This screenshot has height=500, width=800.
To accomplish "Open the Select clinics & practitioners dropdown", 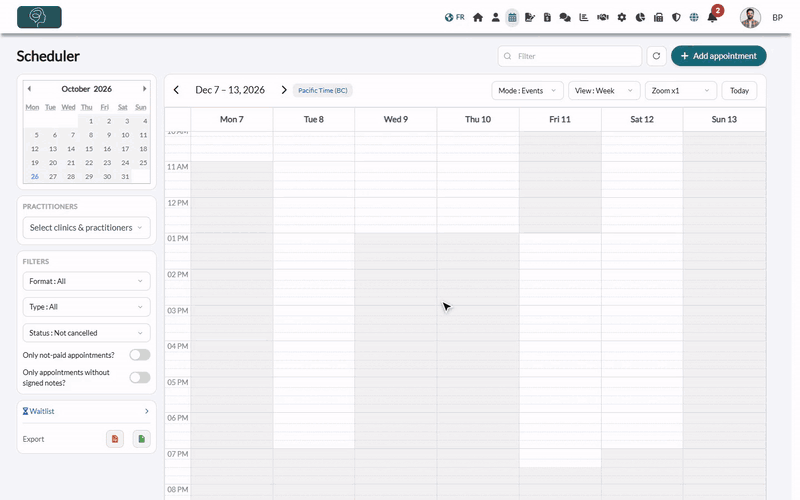I will pyautogui.click(x=86, y=228).
